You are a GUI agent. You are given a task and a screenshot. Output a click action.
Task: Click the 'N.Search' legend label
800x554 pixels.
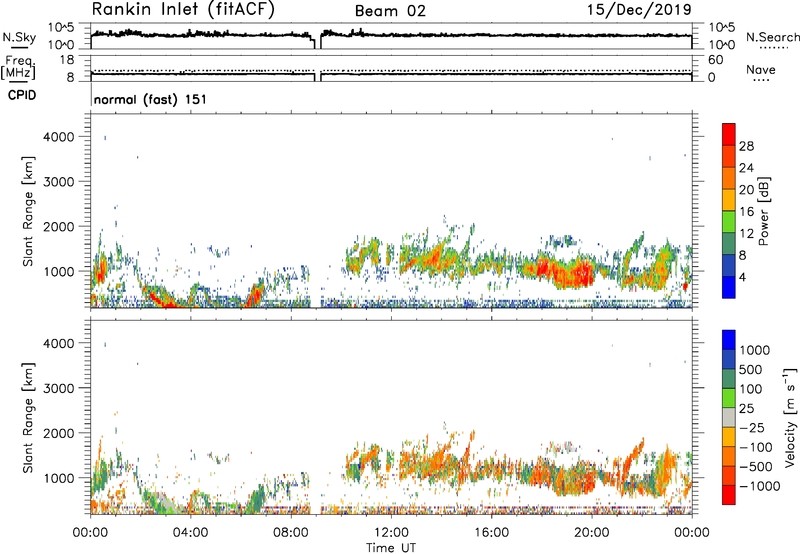(x=772, y=37)
